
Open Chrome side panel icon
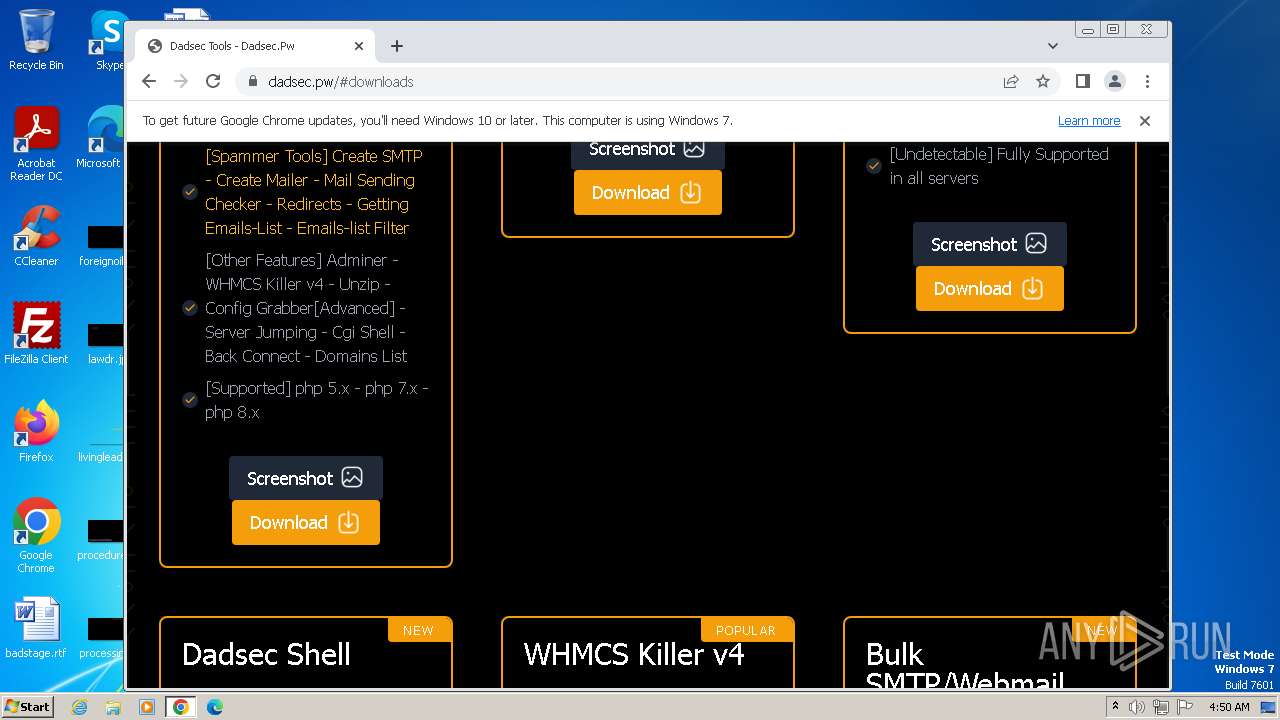point(1083,81)
